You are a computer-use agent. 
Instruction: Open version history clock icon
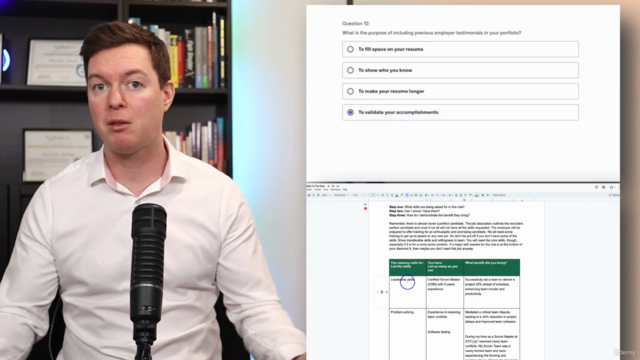(x=596, y=187)
